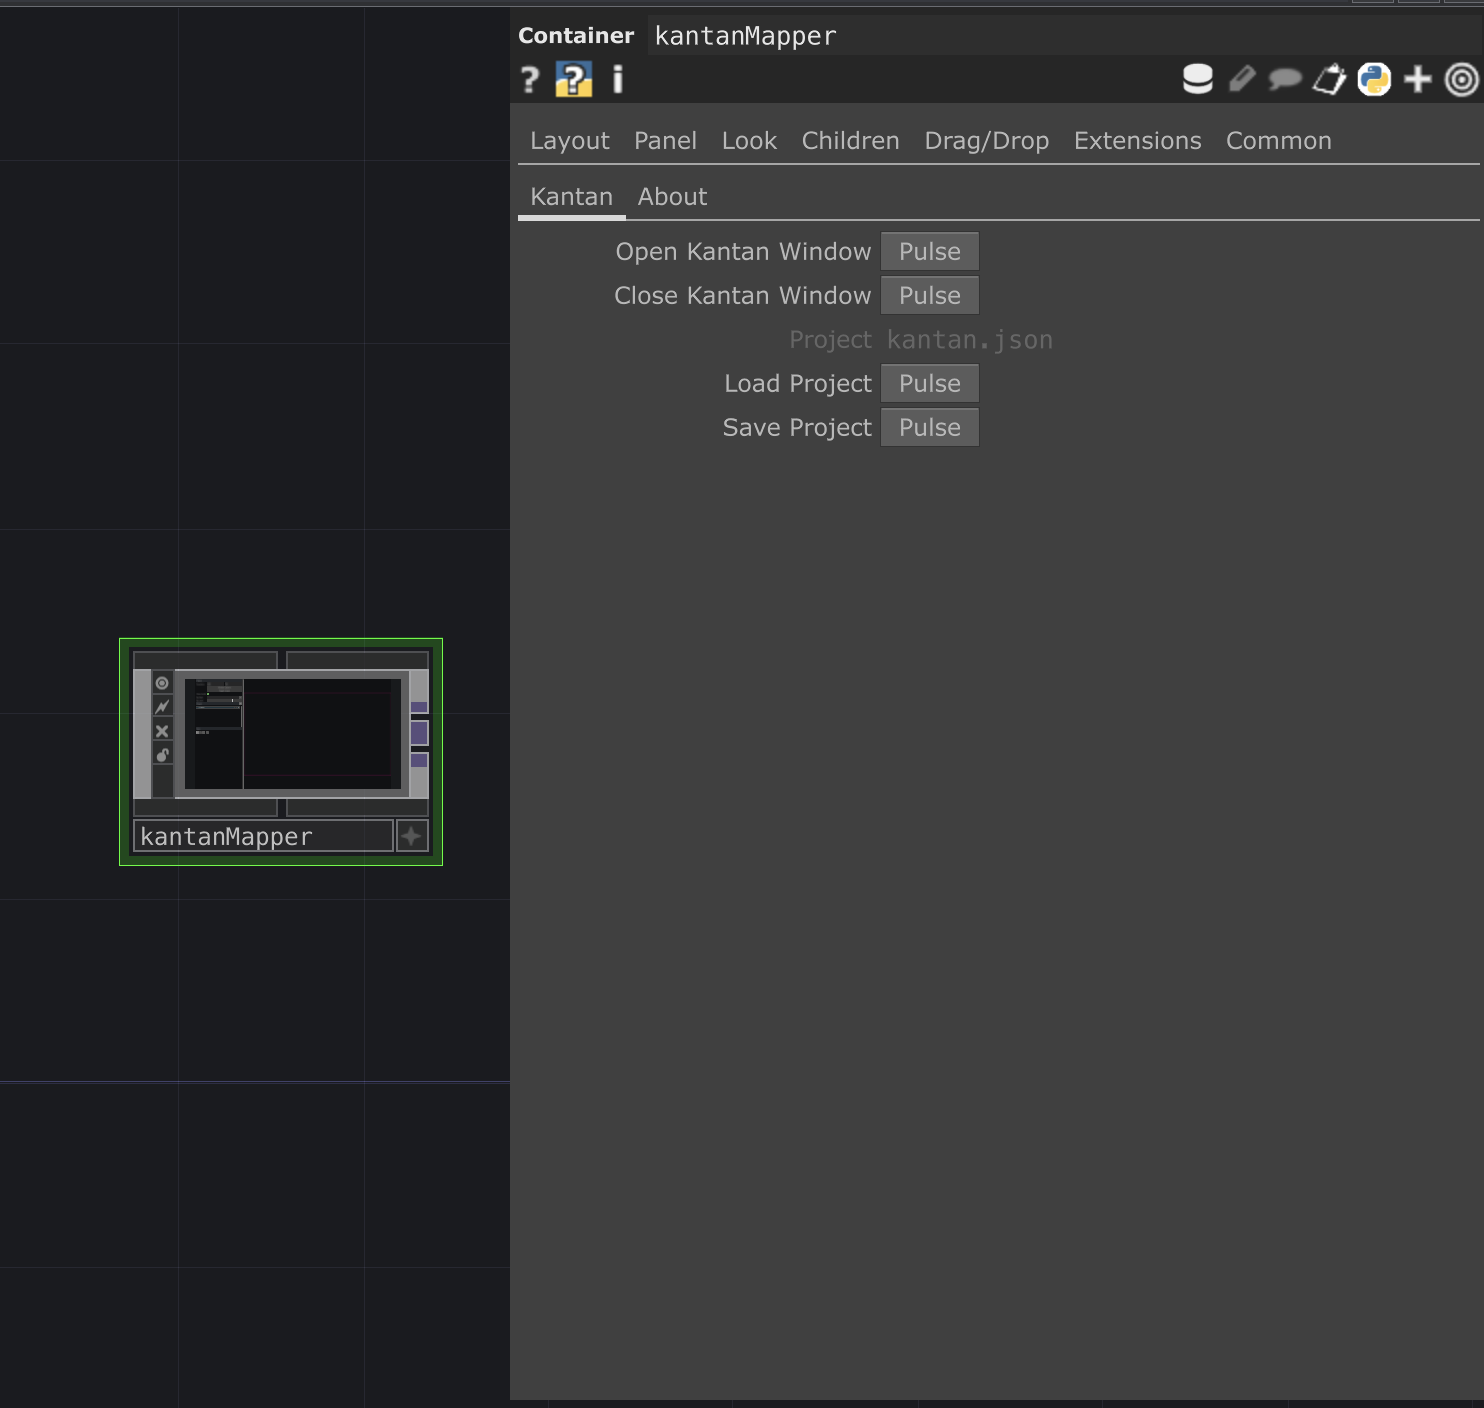Open Python help for this operator

tap(574, 80)
